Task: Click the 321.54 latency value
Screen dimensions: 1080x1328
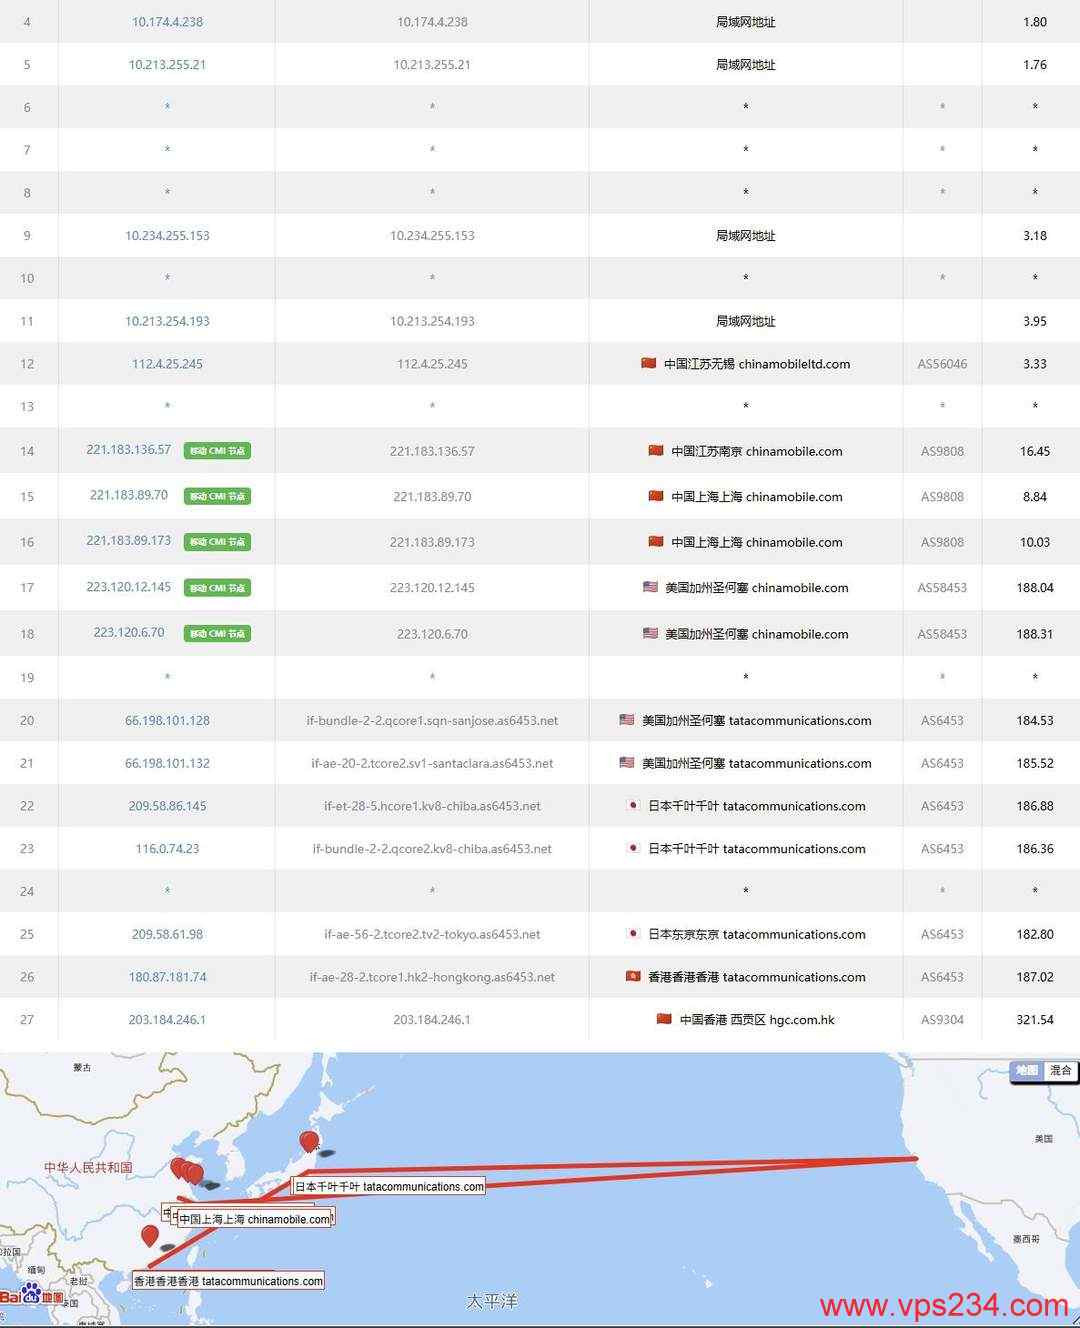Action: [1035, 1020]
